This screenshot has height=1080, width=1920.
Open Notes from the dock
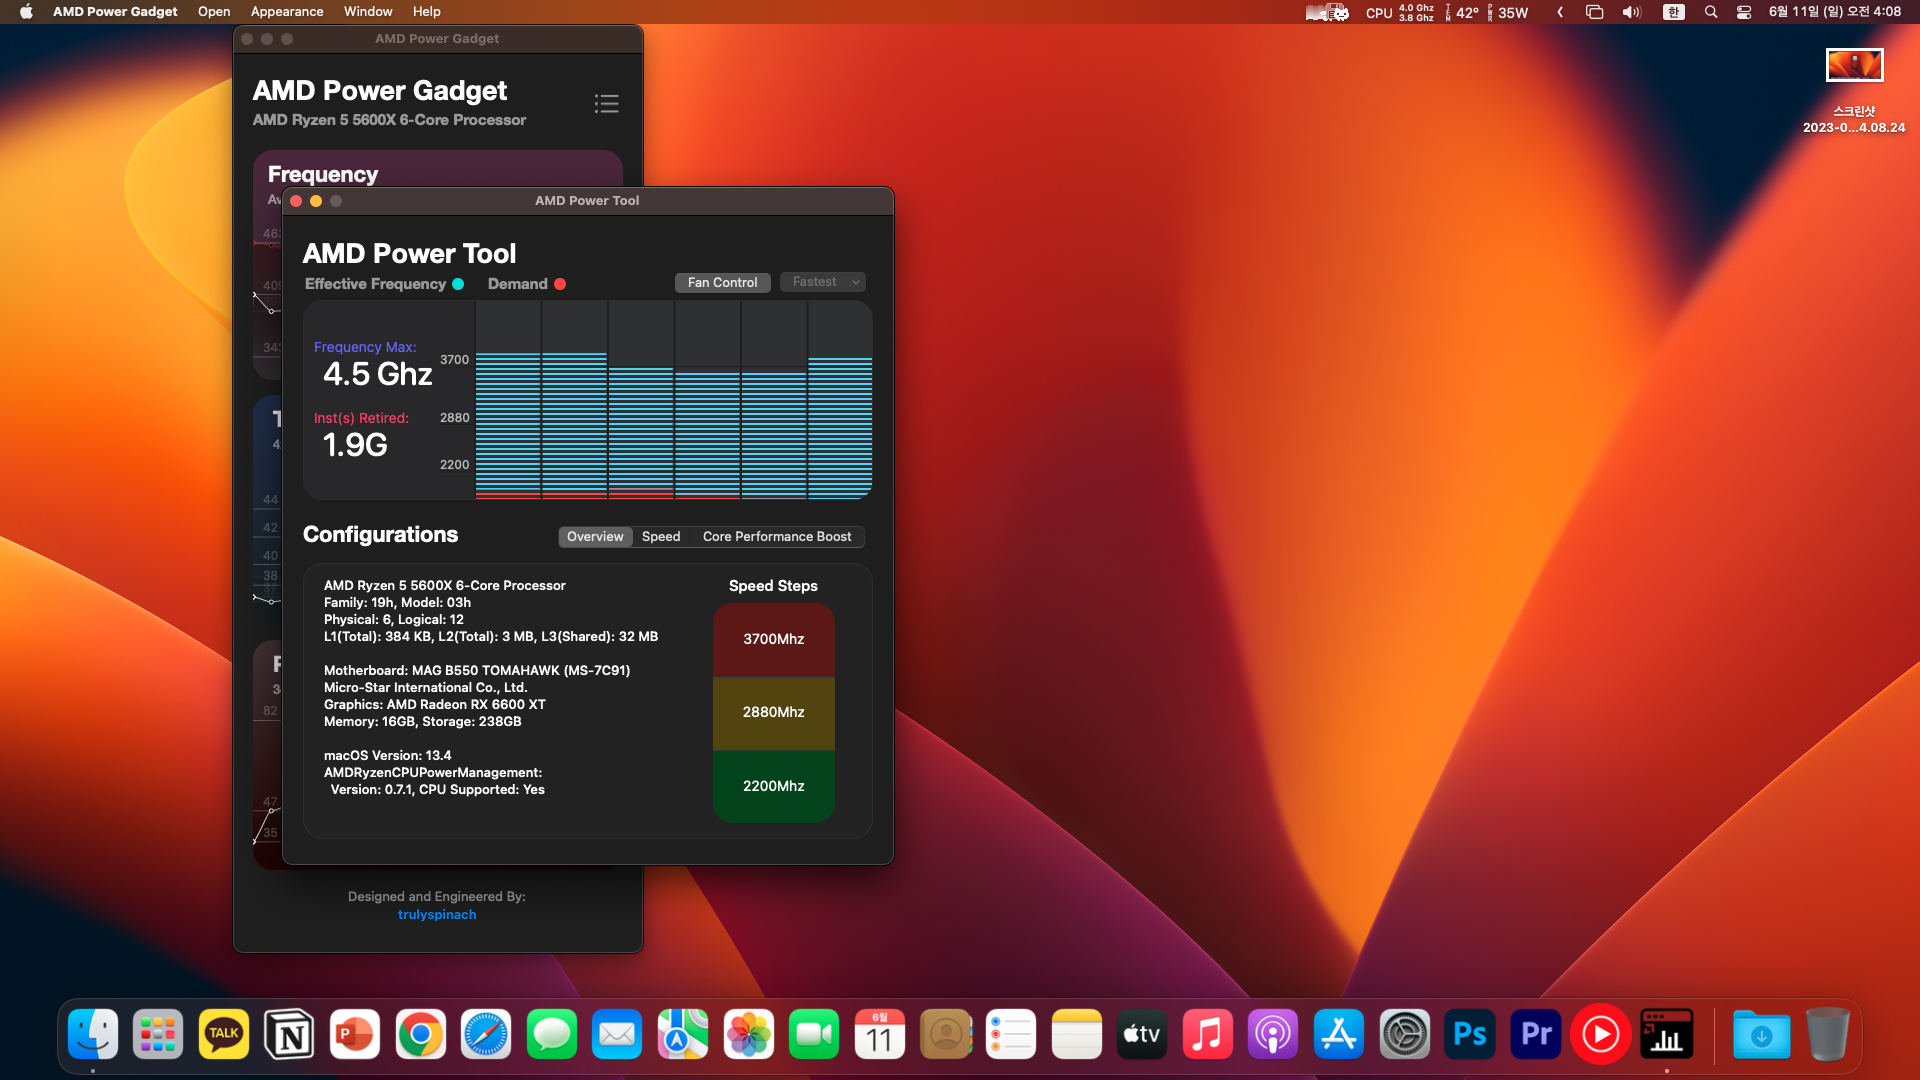click(x=1076, y=1034)
